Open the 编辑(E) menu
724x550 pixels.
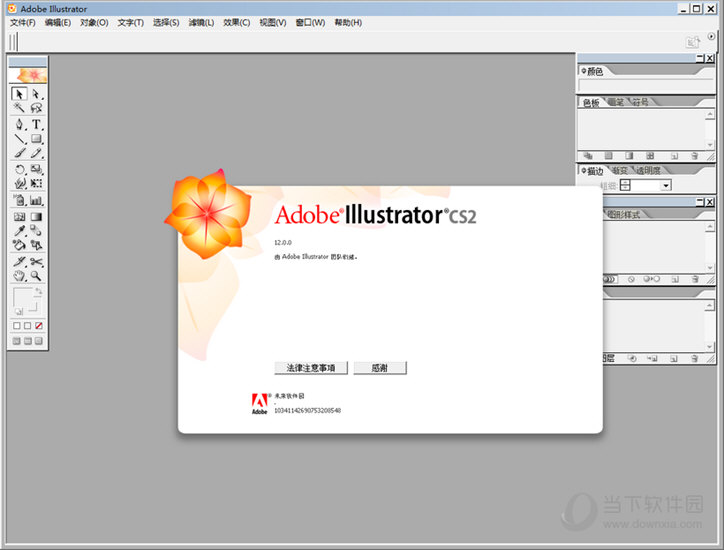click(58, 23)
